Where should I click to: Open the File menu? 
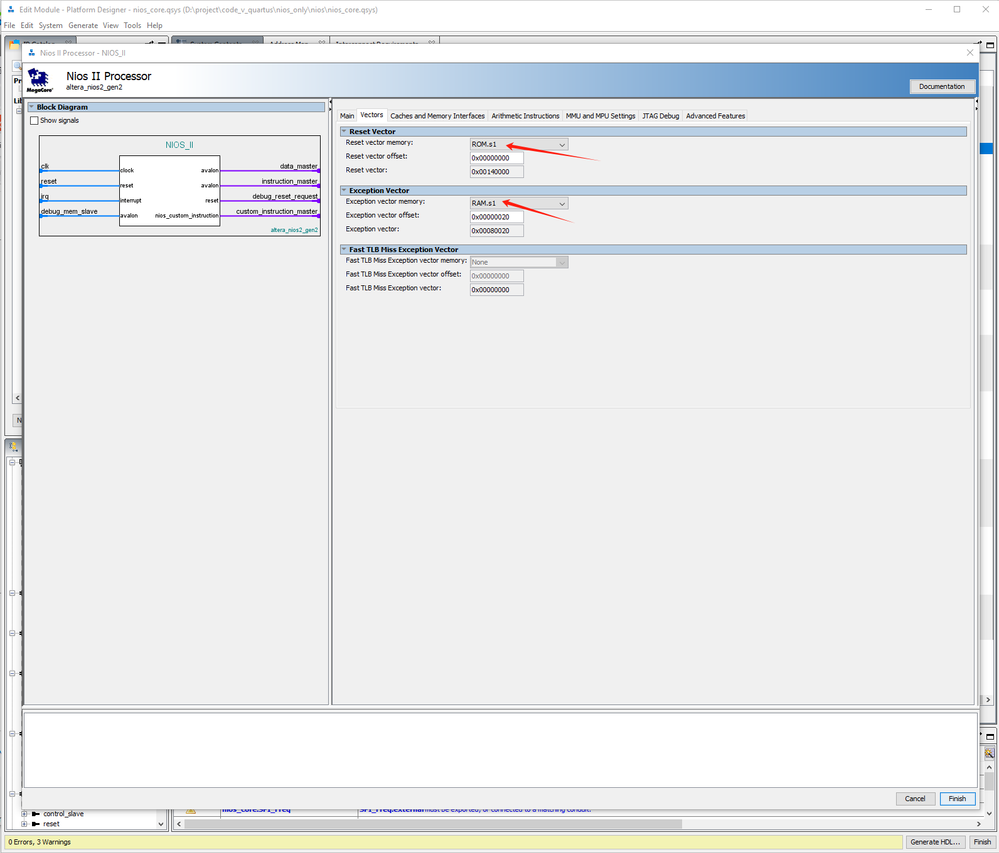click(10, 25)
